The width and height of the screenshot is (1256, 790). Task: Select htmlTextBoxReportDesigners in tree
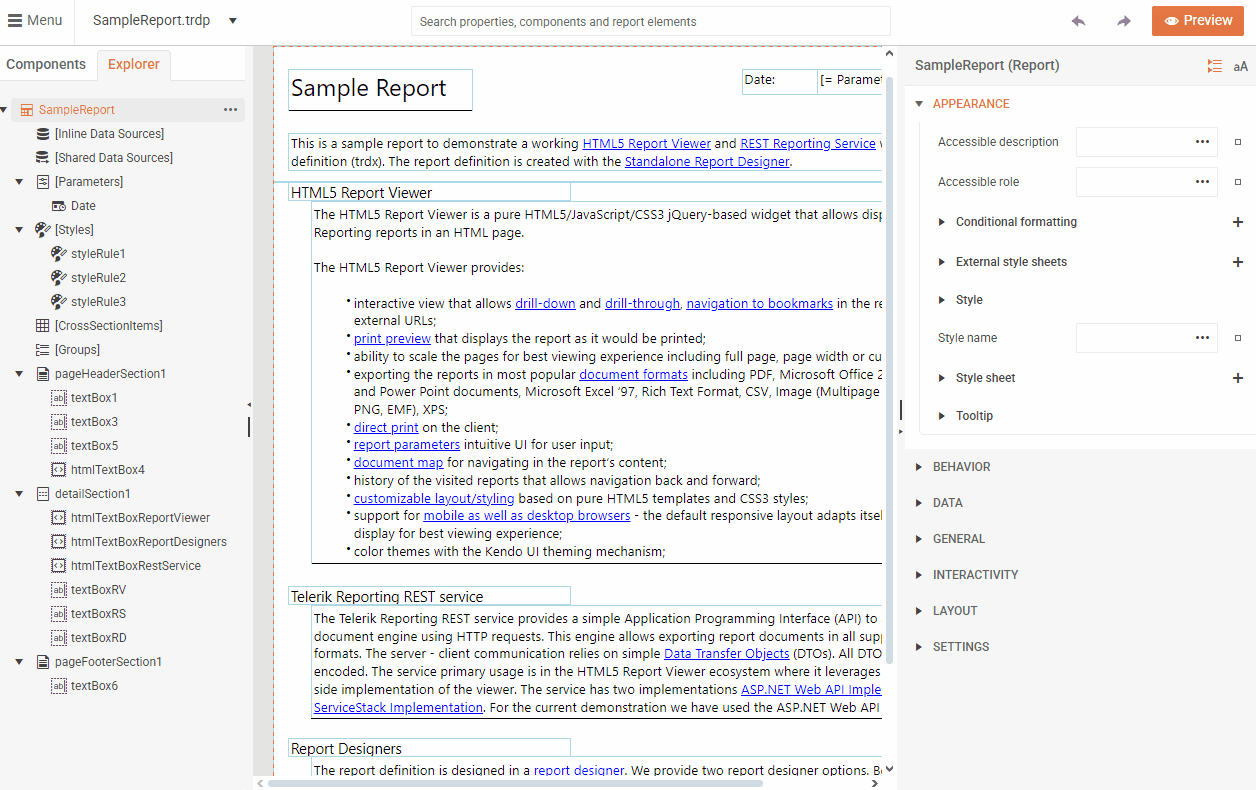[x=148, y=542]
